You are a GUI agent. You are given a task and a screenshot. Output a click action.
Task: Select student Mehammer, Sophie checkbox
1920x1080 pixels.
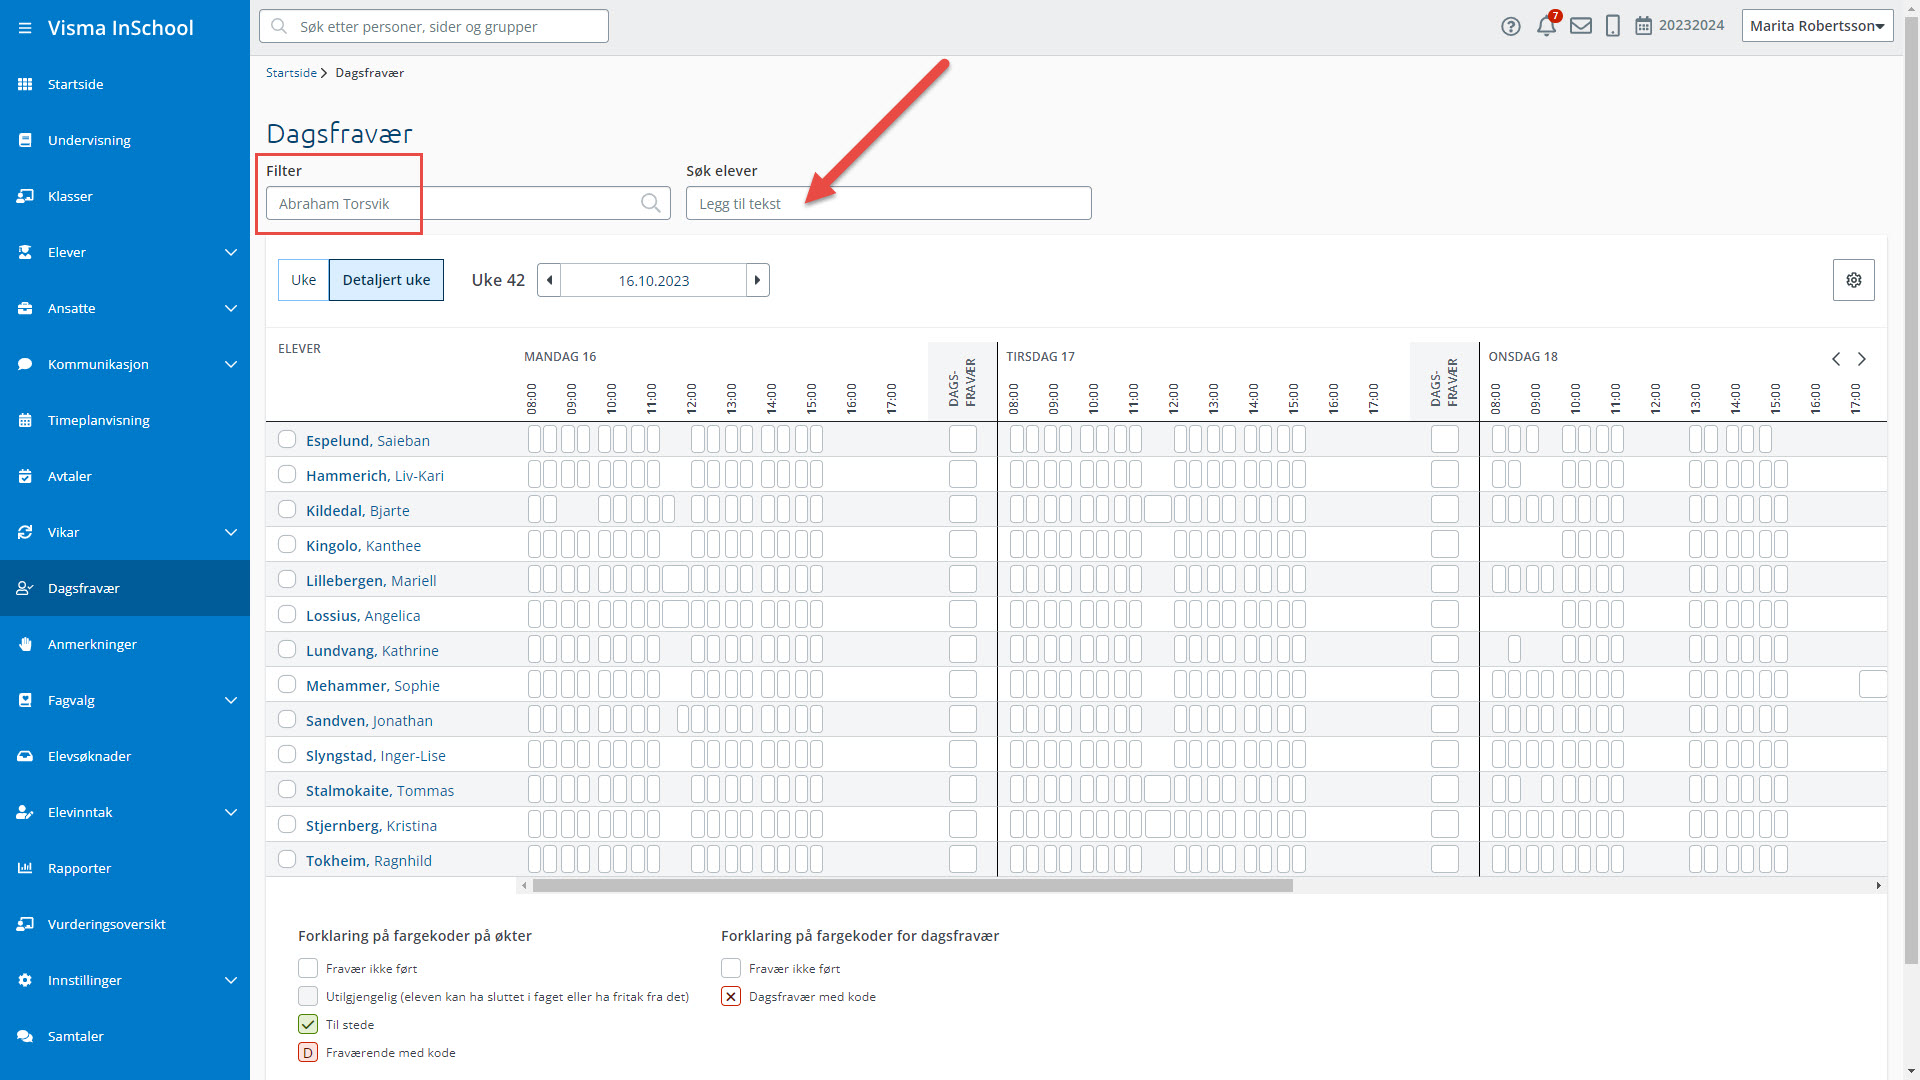(x=287, y=684)
